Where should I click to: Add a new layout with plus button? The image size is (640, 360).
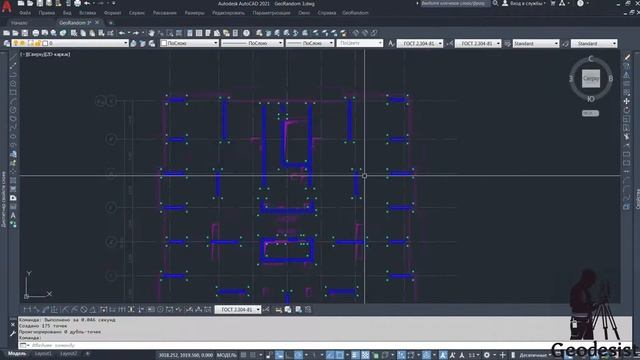(87, 354)
